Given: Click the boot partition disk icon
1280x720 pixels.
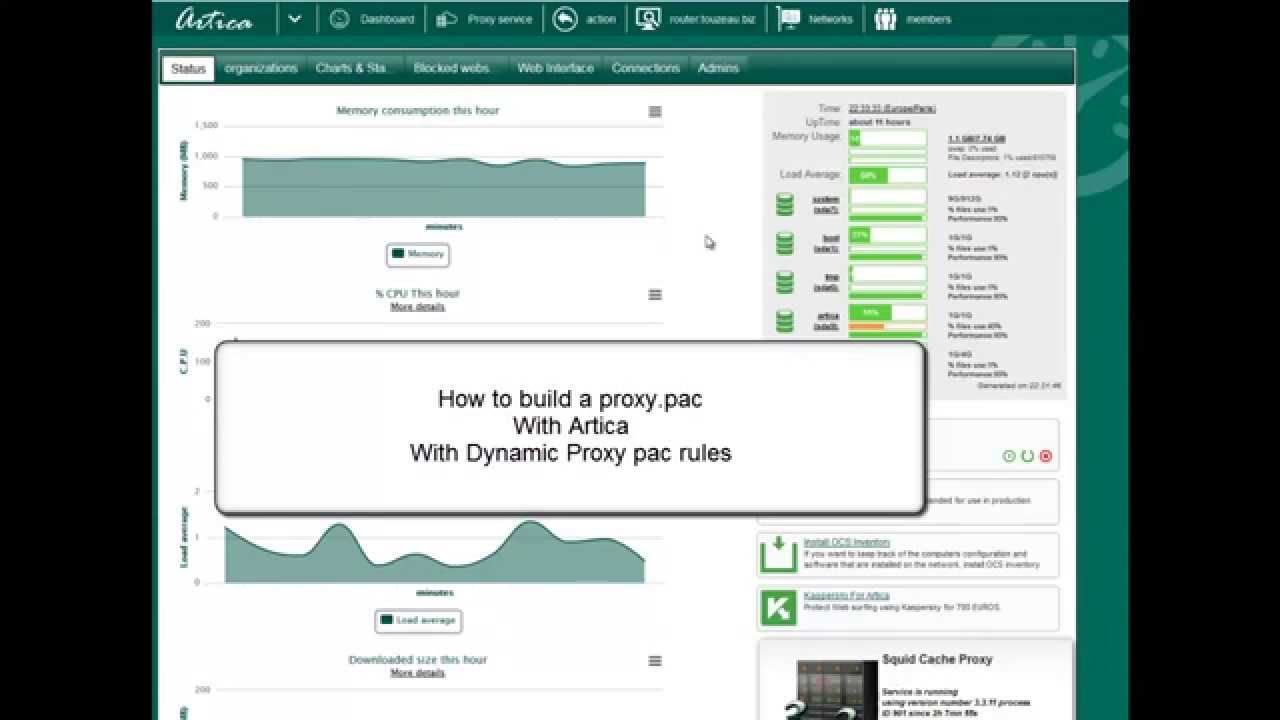Looking at the screenshot, I should click(785, 243).
